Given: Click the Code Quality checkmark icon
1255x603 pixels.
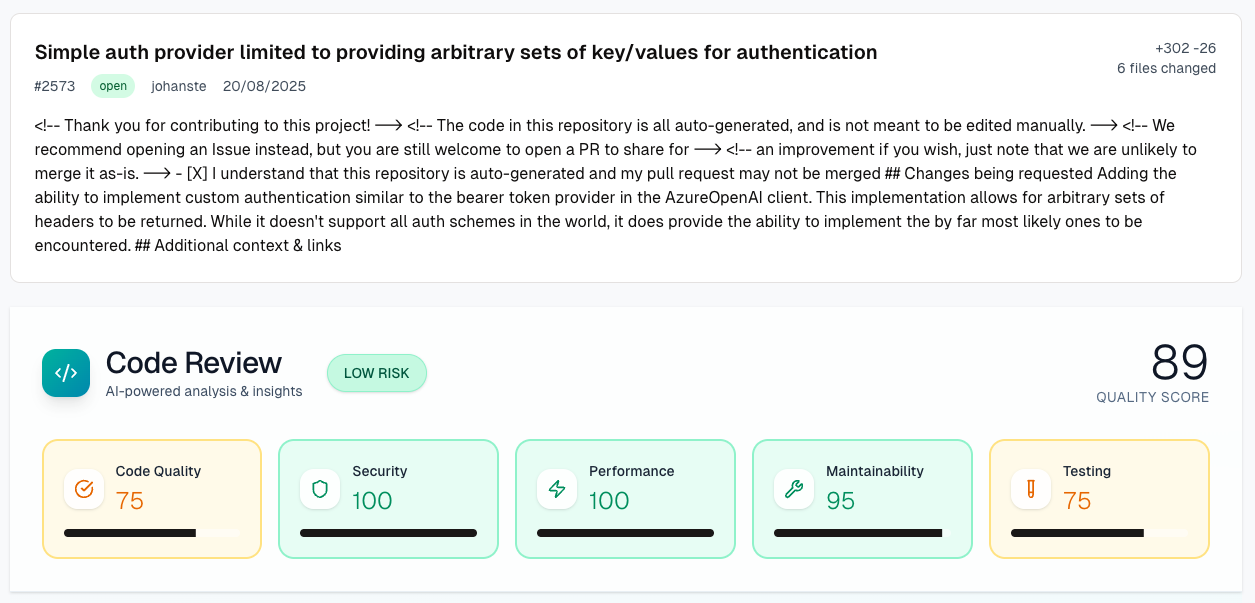Looking at the screenshot, I should (x=84, y=489).
